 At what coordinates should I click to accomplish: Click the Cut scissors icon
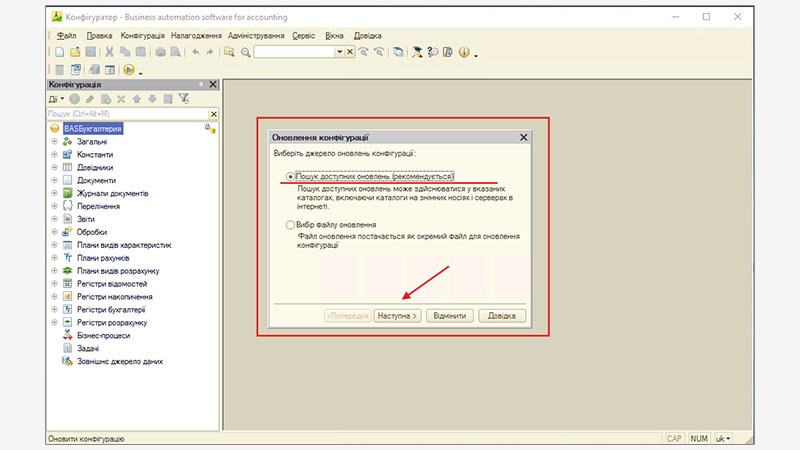click(109, 52)
